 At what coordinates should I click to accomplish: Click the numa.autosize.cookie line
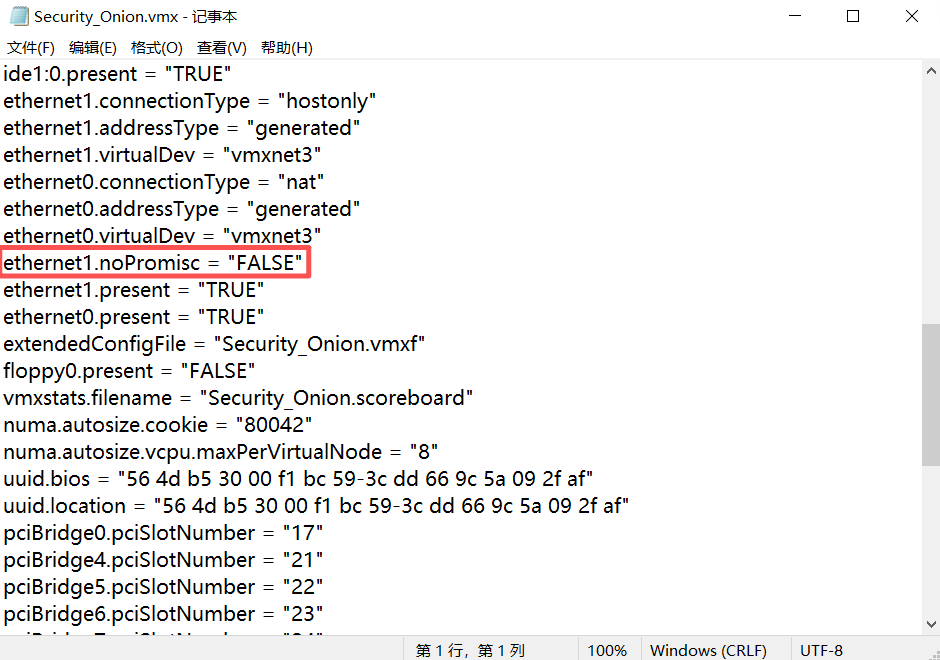pyautogui.click(x=158, y=424)
